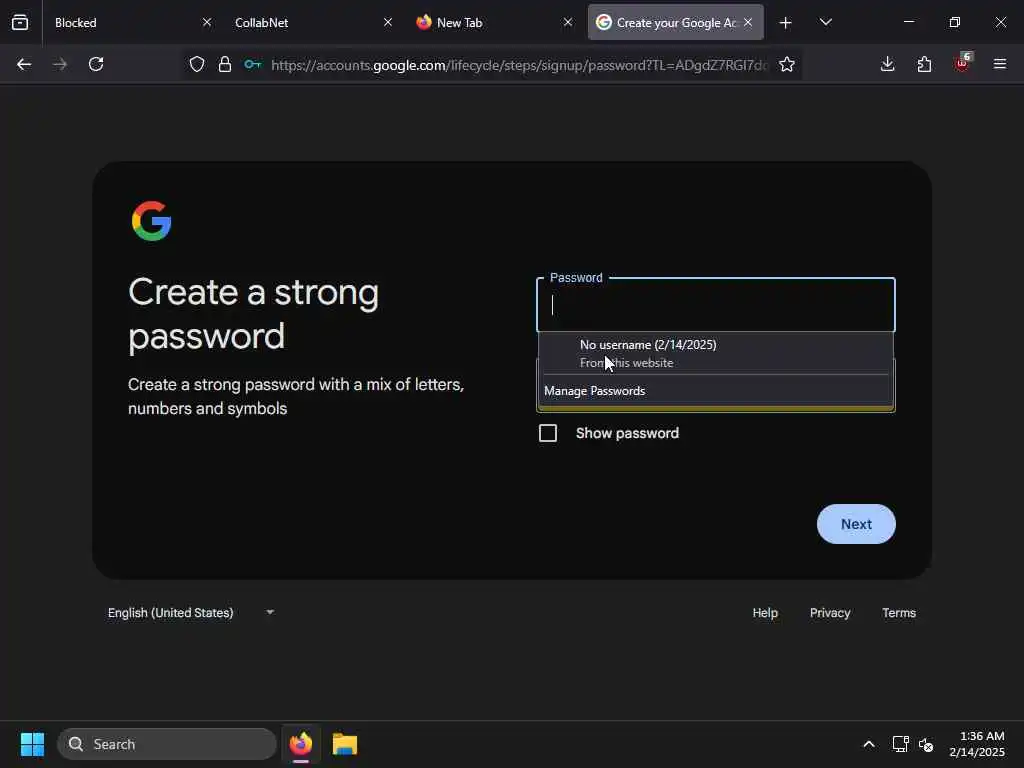Screen dimensions: 1024x768
Task: Go back one page
Action: pos(24,64)
